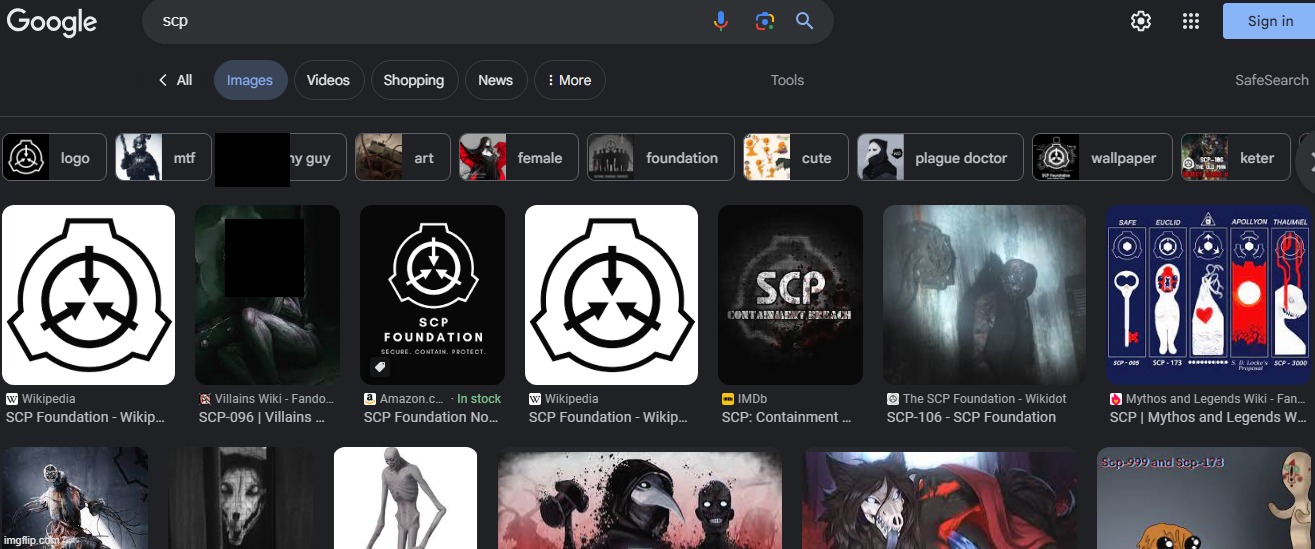Screen dimensions: 1315x549
Task: Open Google Lens image search icon
Action: click(x=764, y=21)
